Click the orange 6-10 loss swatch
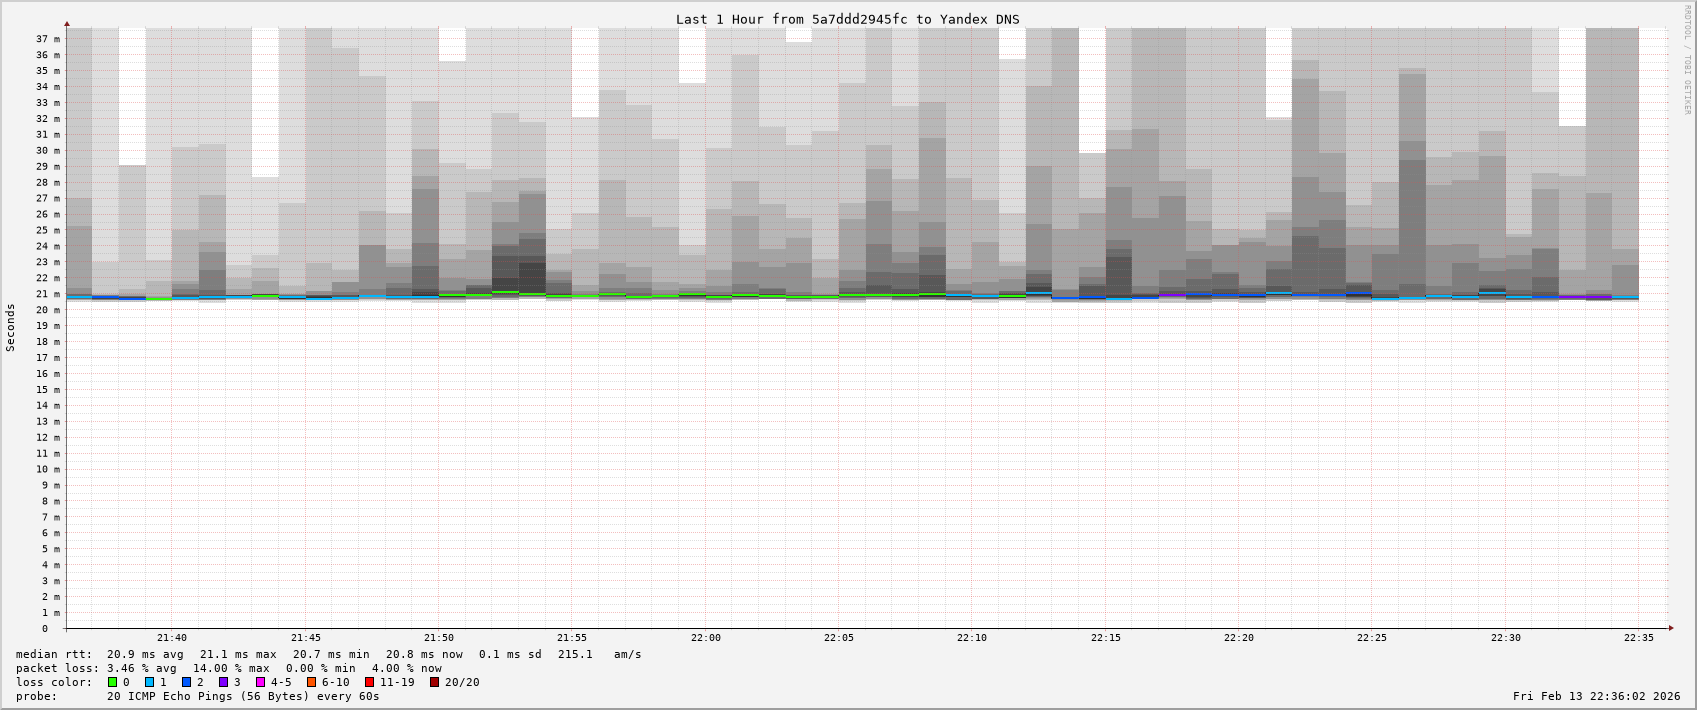Screen dimensions: 1697x710 (x=312, y=682)
